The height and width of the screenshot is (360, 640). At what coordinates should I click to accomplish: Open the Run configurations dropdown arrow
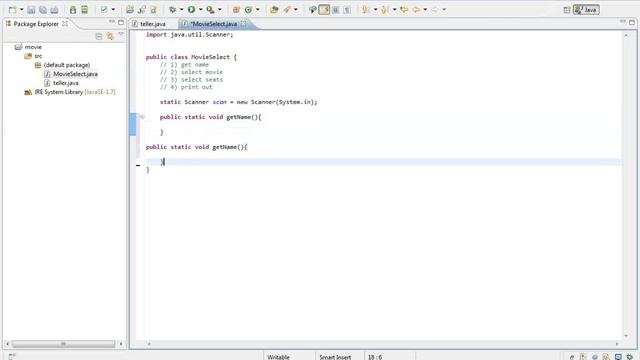(x=200, y=9)
